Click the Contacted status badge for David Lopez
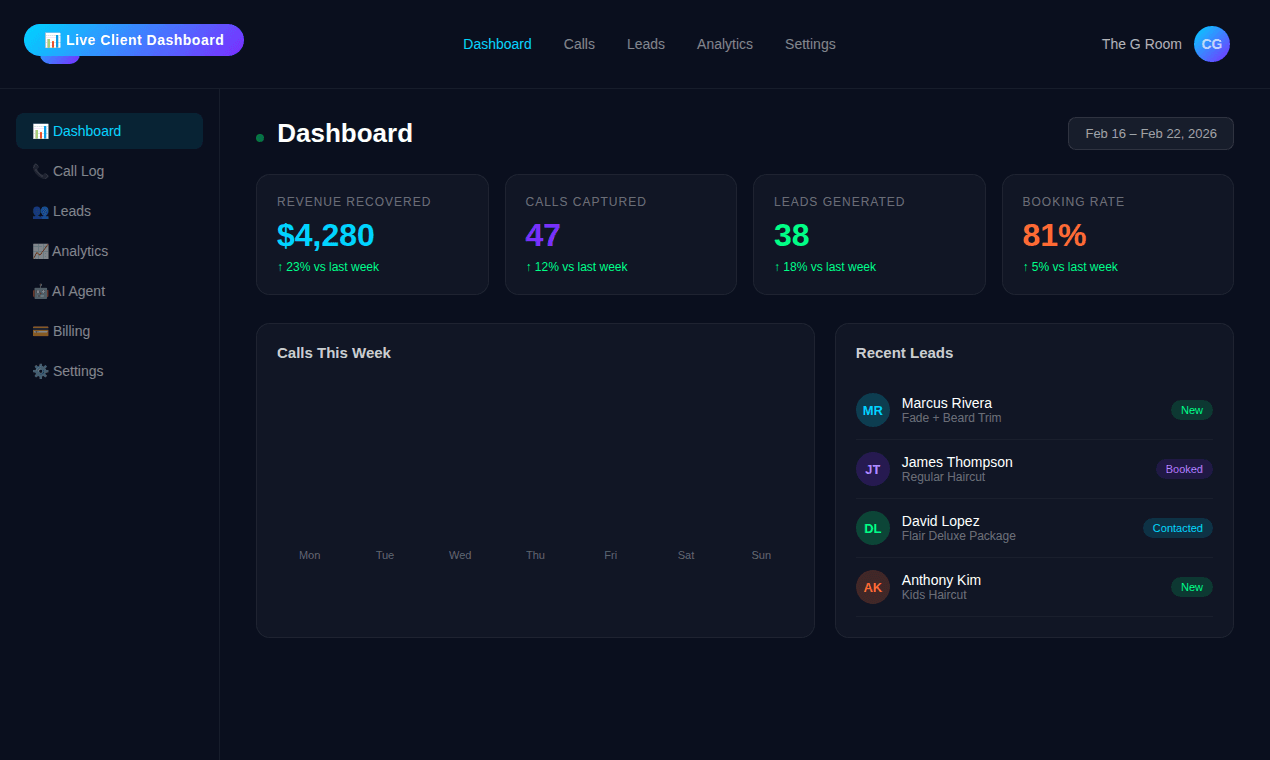Image resolution: width=1270 pixels, height=760 pixels. click(x=1177, y=528)
